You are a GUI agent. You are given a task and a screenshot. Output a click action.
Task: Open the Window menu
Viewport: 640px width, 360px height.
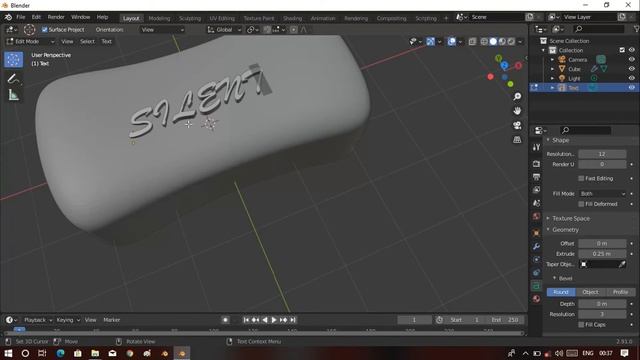(x=80, y=17)
